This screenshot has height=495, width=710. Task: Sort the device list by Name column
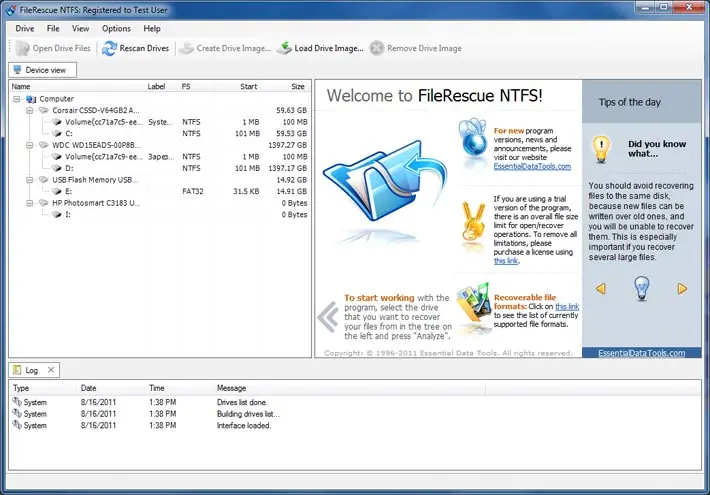21,87
